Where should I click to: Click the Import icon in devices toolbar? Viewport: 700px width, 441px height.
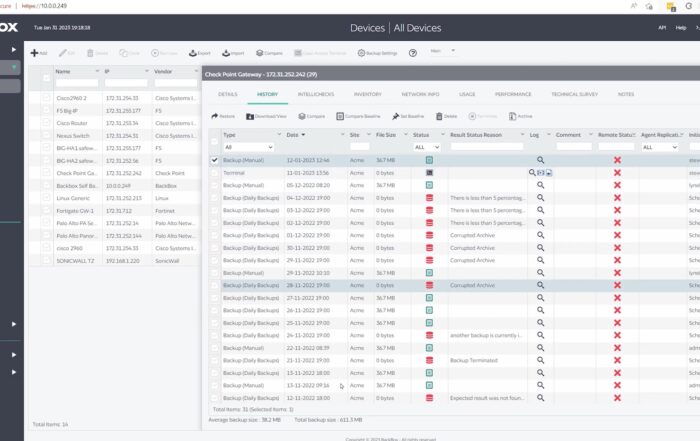coord(226,53)
